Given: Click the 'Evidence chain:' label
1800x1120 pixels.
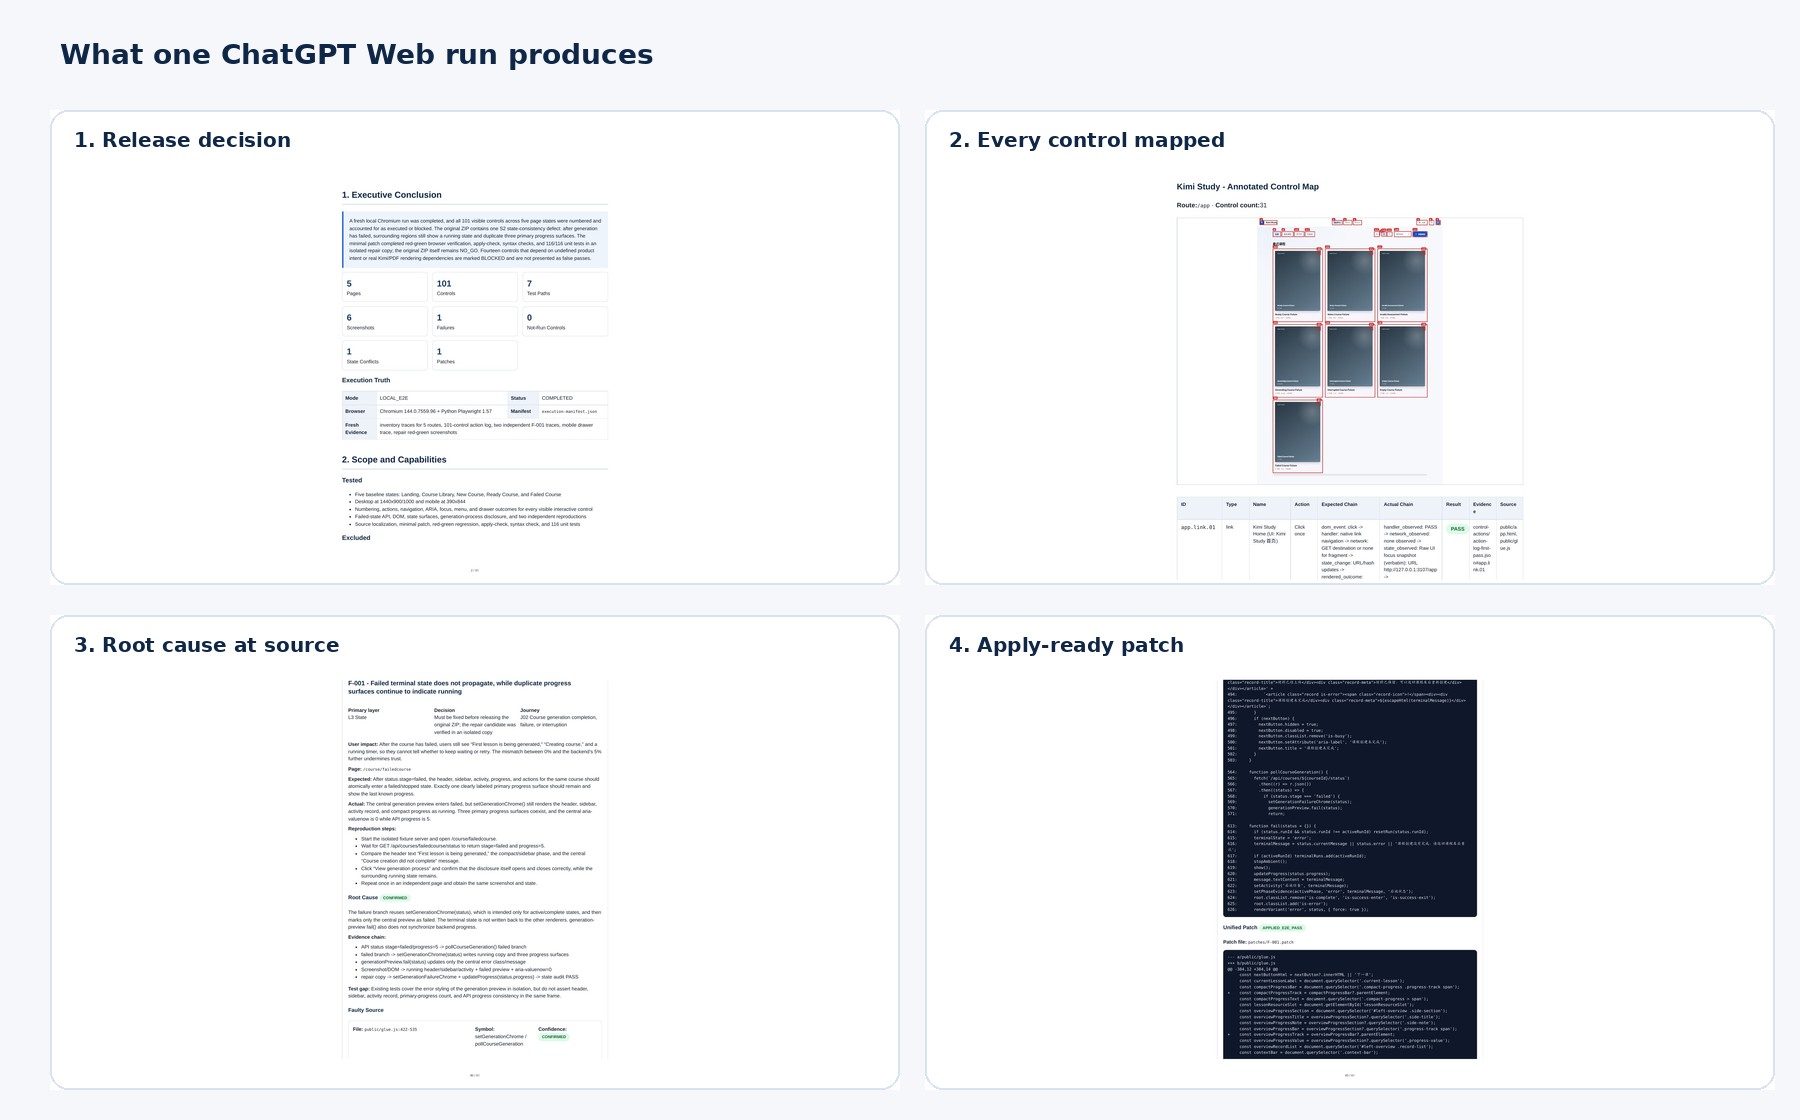Looking at the screenshot, I should 367,938.
